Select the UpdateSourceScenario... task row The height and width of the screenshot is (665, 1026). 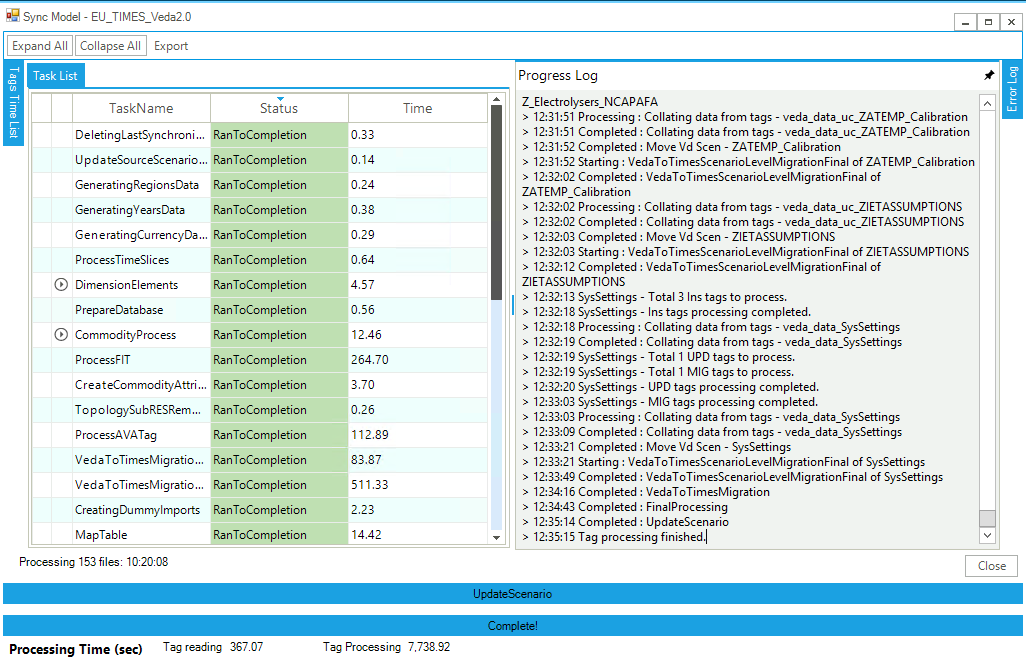click(260, 160)
